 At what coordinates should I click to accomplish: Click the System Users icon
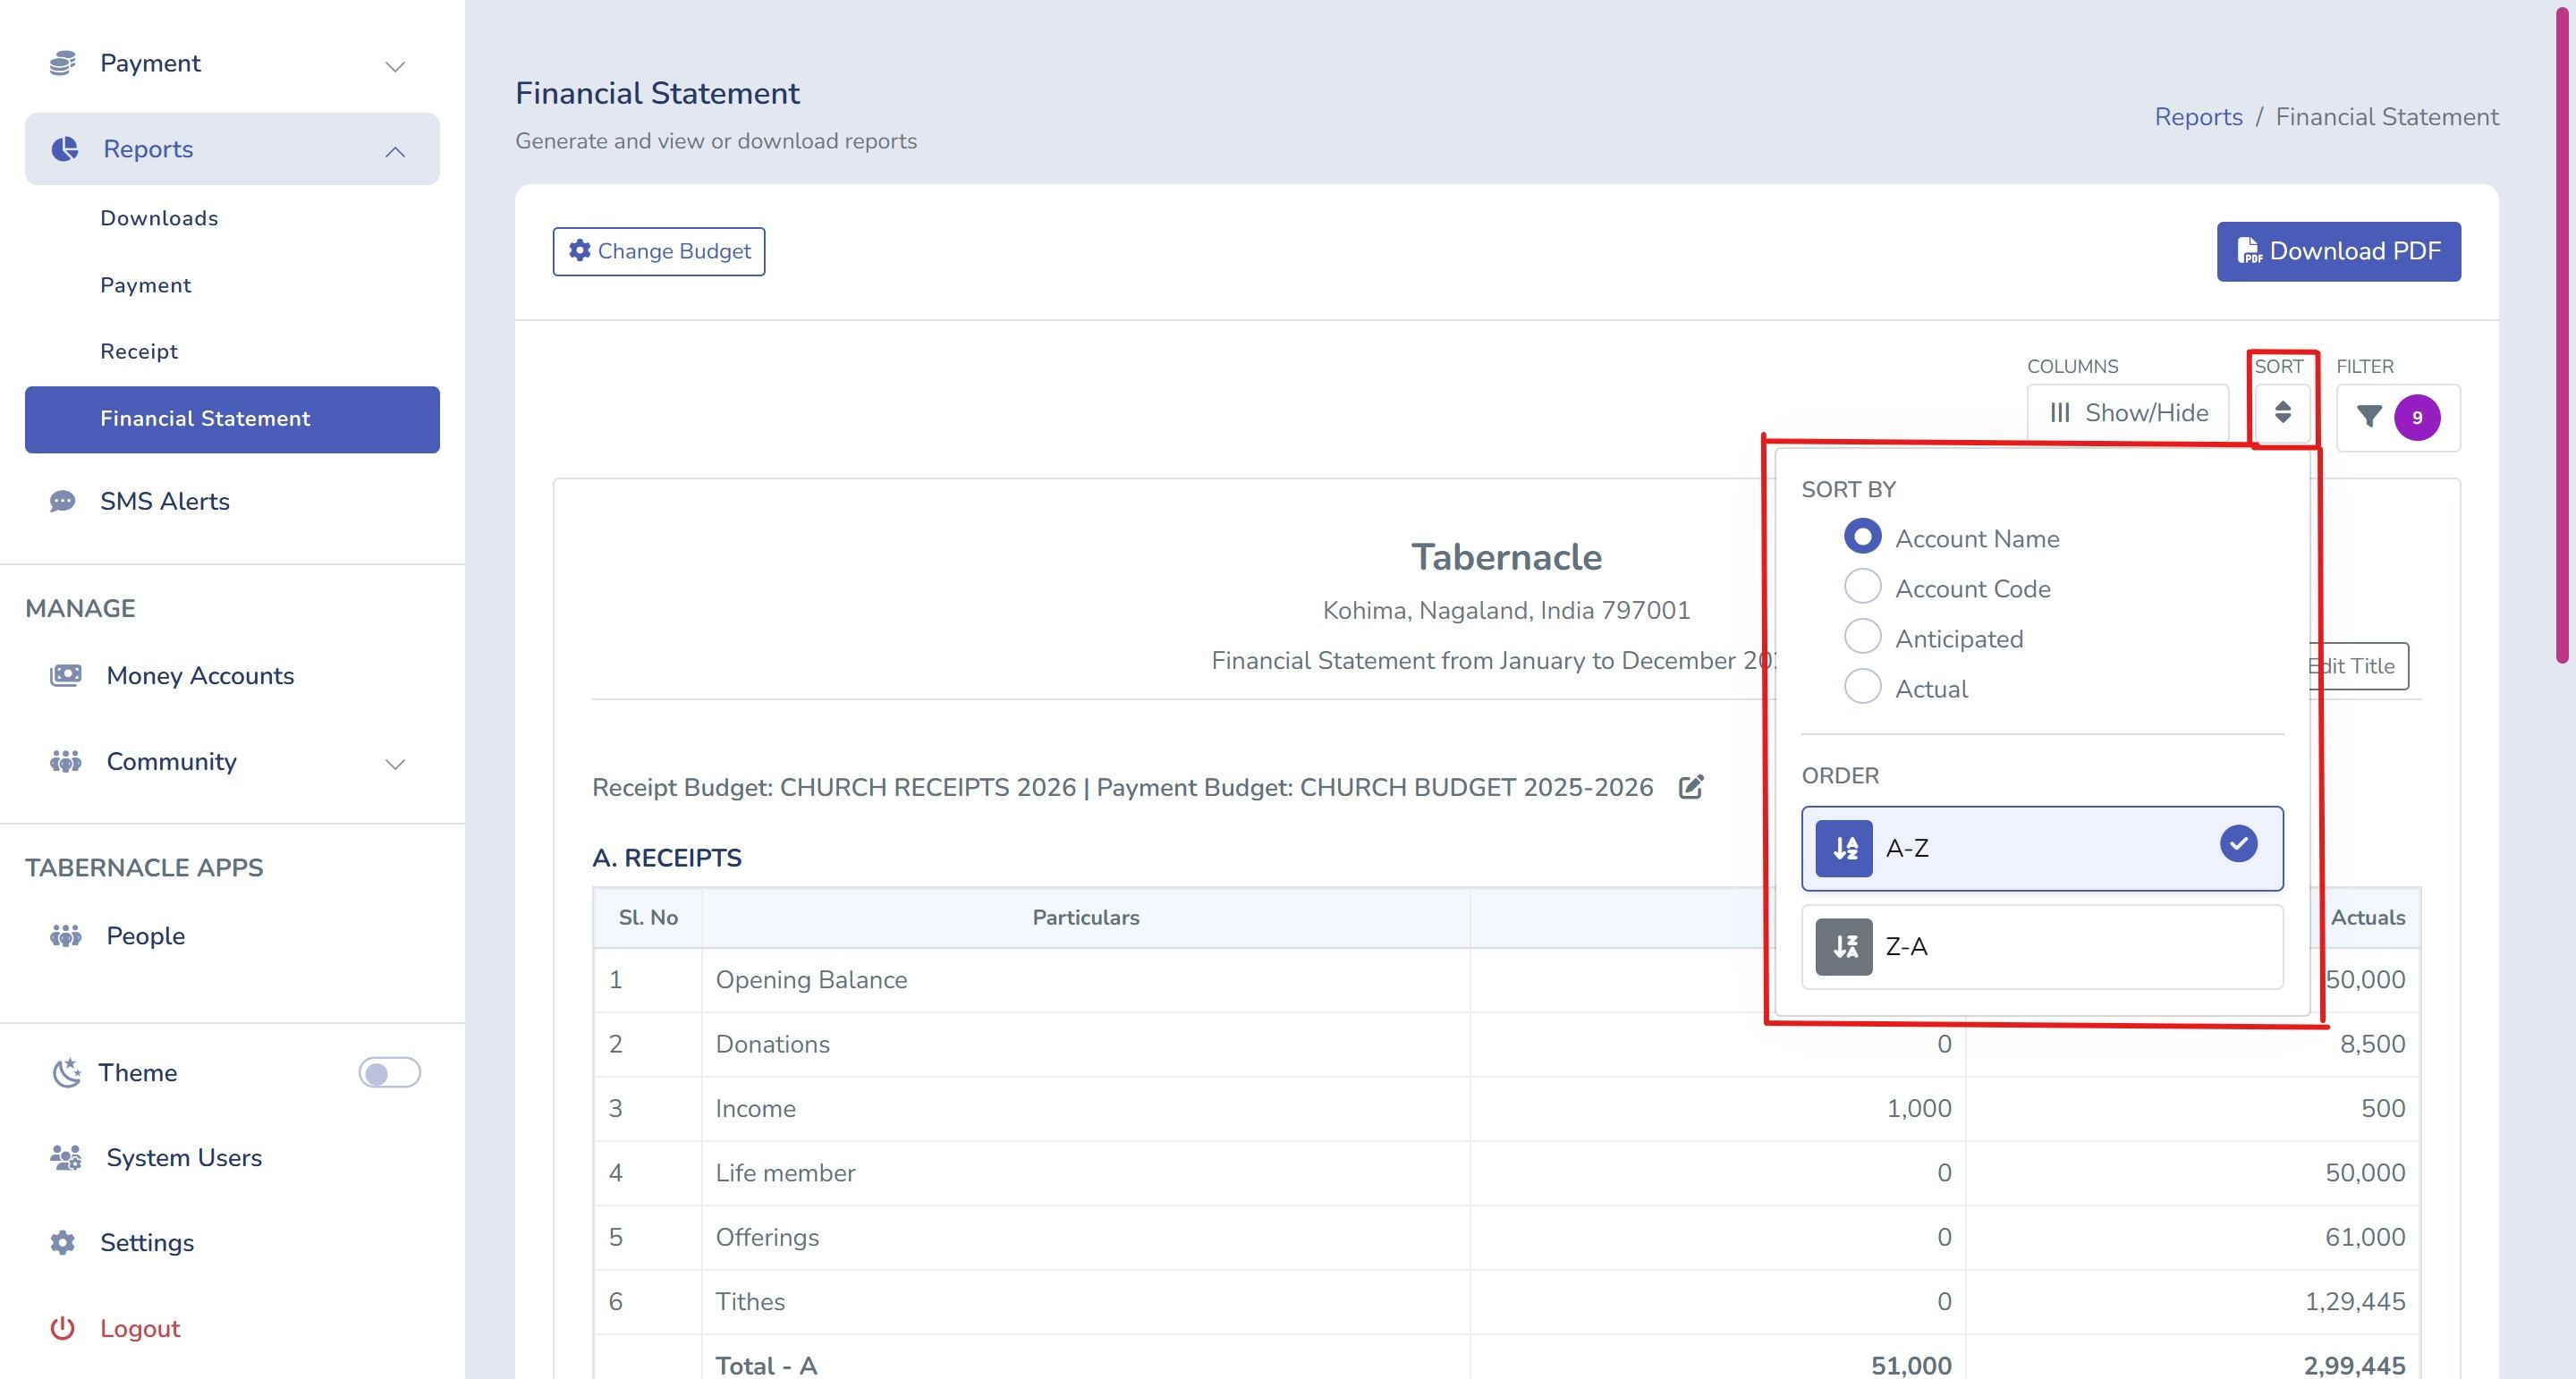coord(66,1158)
